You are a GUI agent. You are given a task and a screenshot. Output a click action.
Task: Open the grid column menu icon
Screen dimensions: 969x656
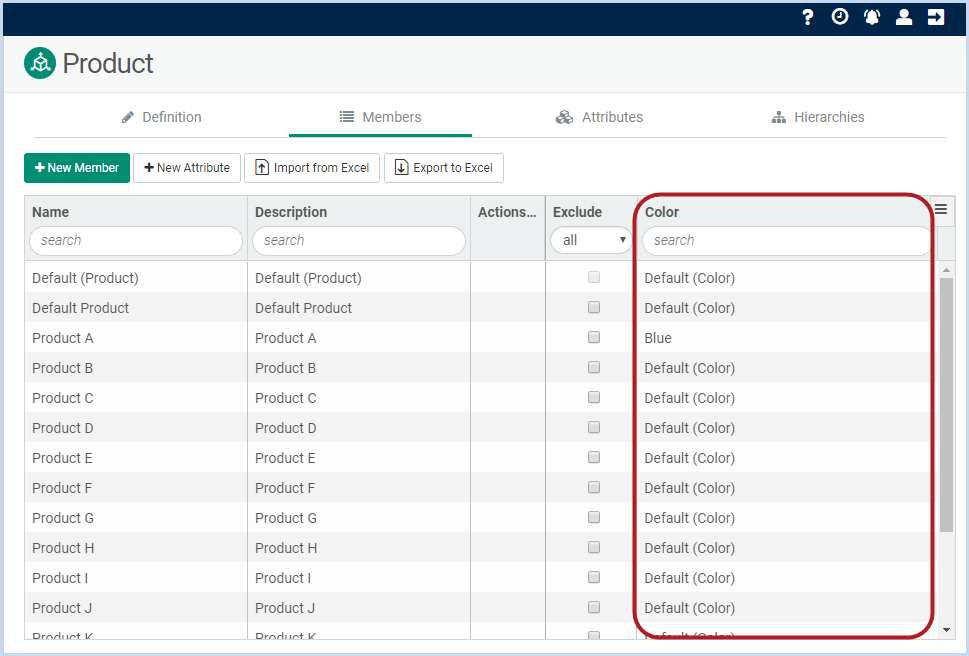pyautogui.click(x=941, y=209)
